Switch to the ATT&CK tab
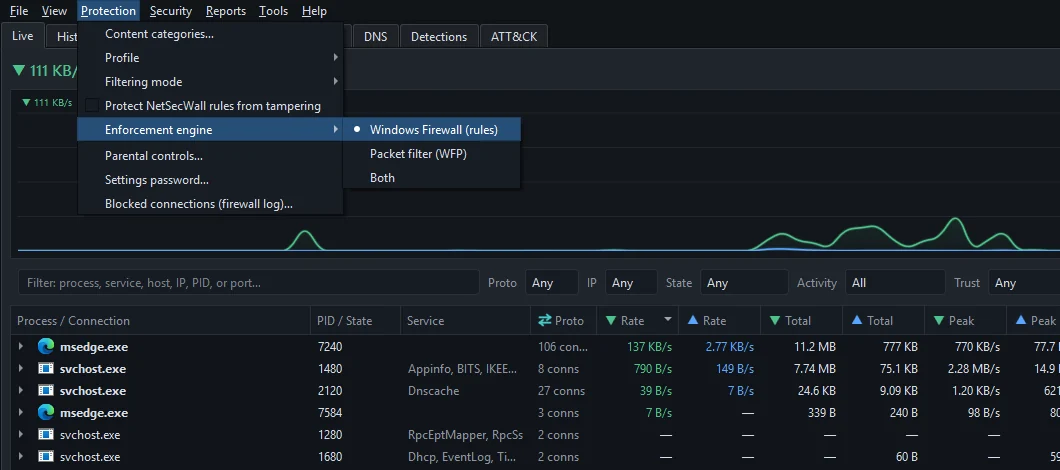The width and height of the screenshot is (1060, 470). click(x=514, y=37)
